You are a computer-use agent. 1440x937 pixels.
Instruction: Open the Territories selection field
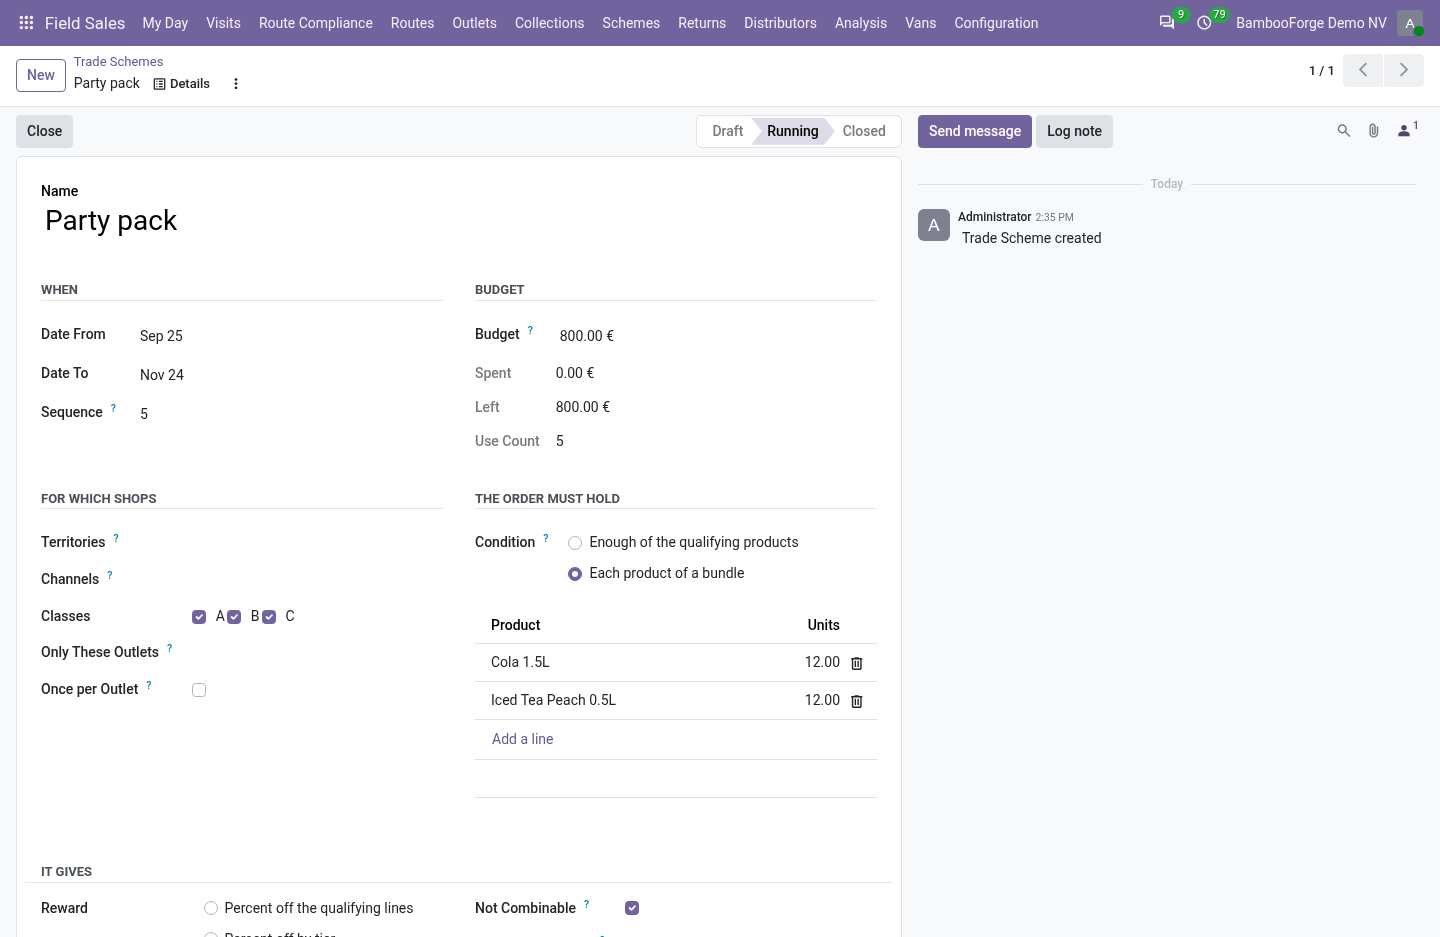point(316,542)
